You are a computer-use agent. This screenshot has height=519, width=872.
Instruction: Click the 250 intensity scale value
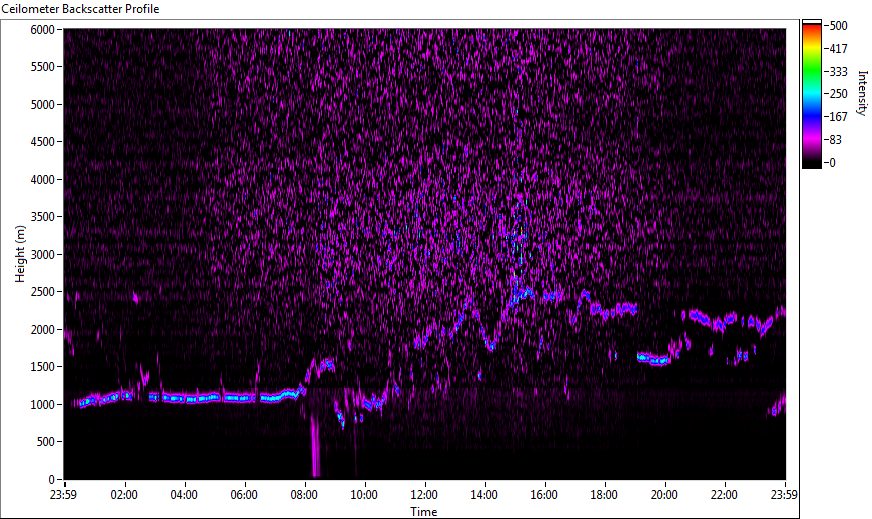pos(838,94)
